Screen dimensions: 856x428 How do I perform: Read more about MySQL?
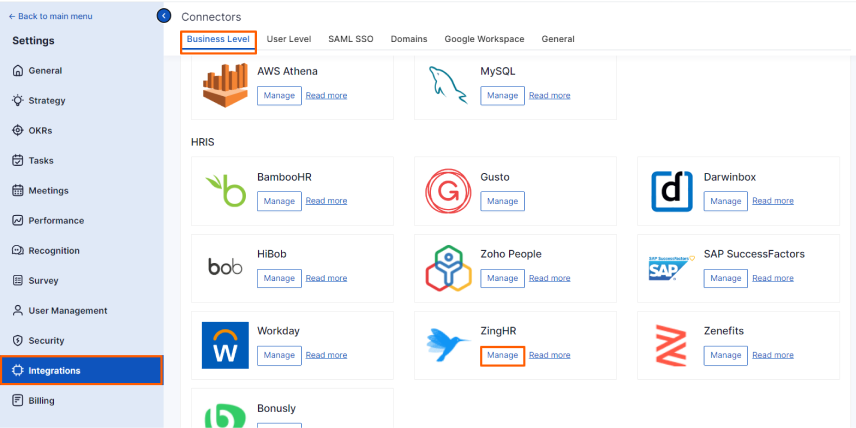550,96
